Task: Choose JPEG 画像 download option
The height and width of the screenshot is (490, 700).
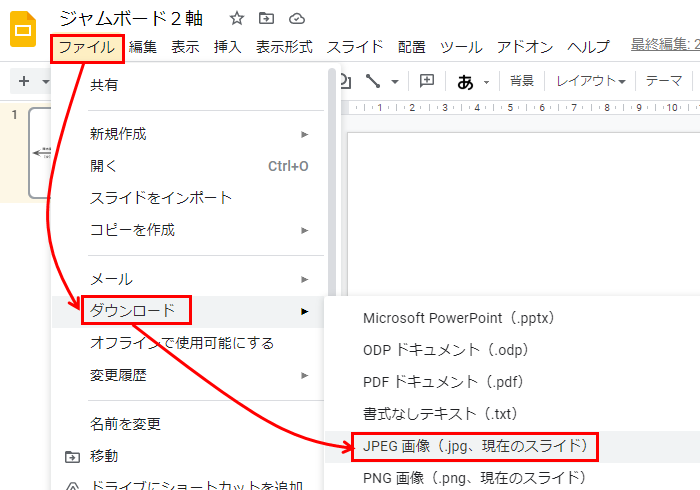Action: tap(474, 445)
